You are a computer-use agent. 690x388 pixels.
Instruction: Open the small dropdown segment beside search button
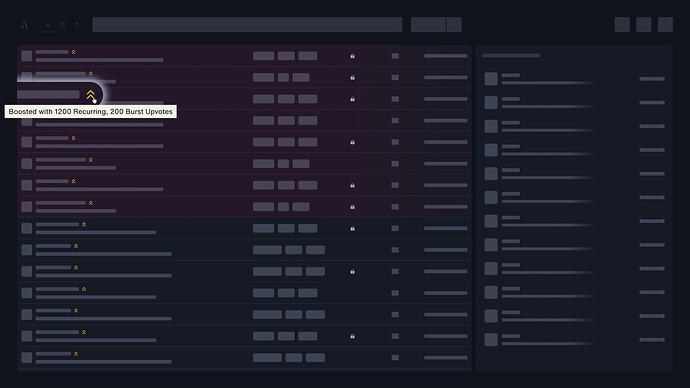coord(454,25)
